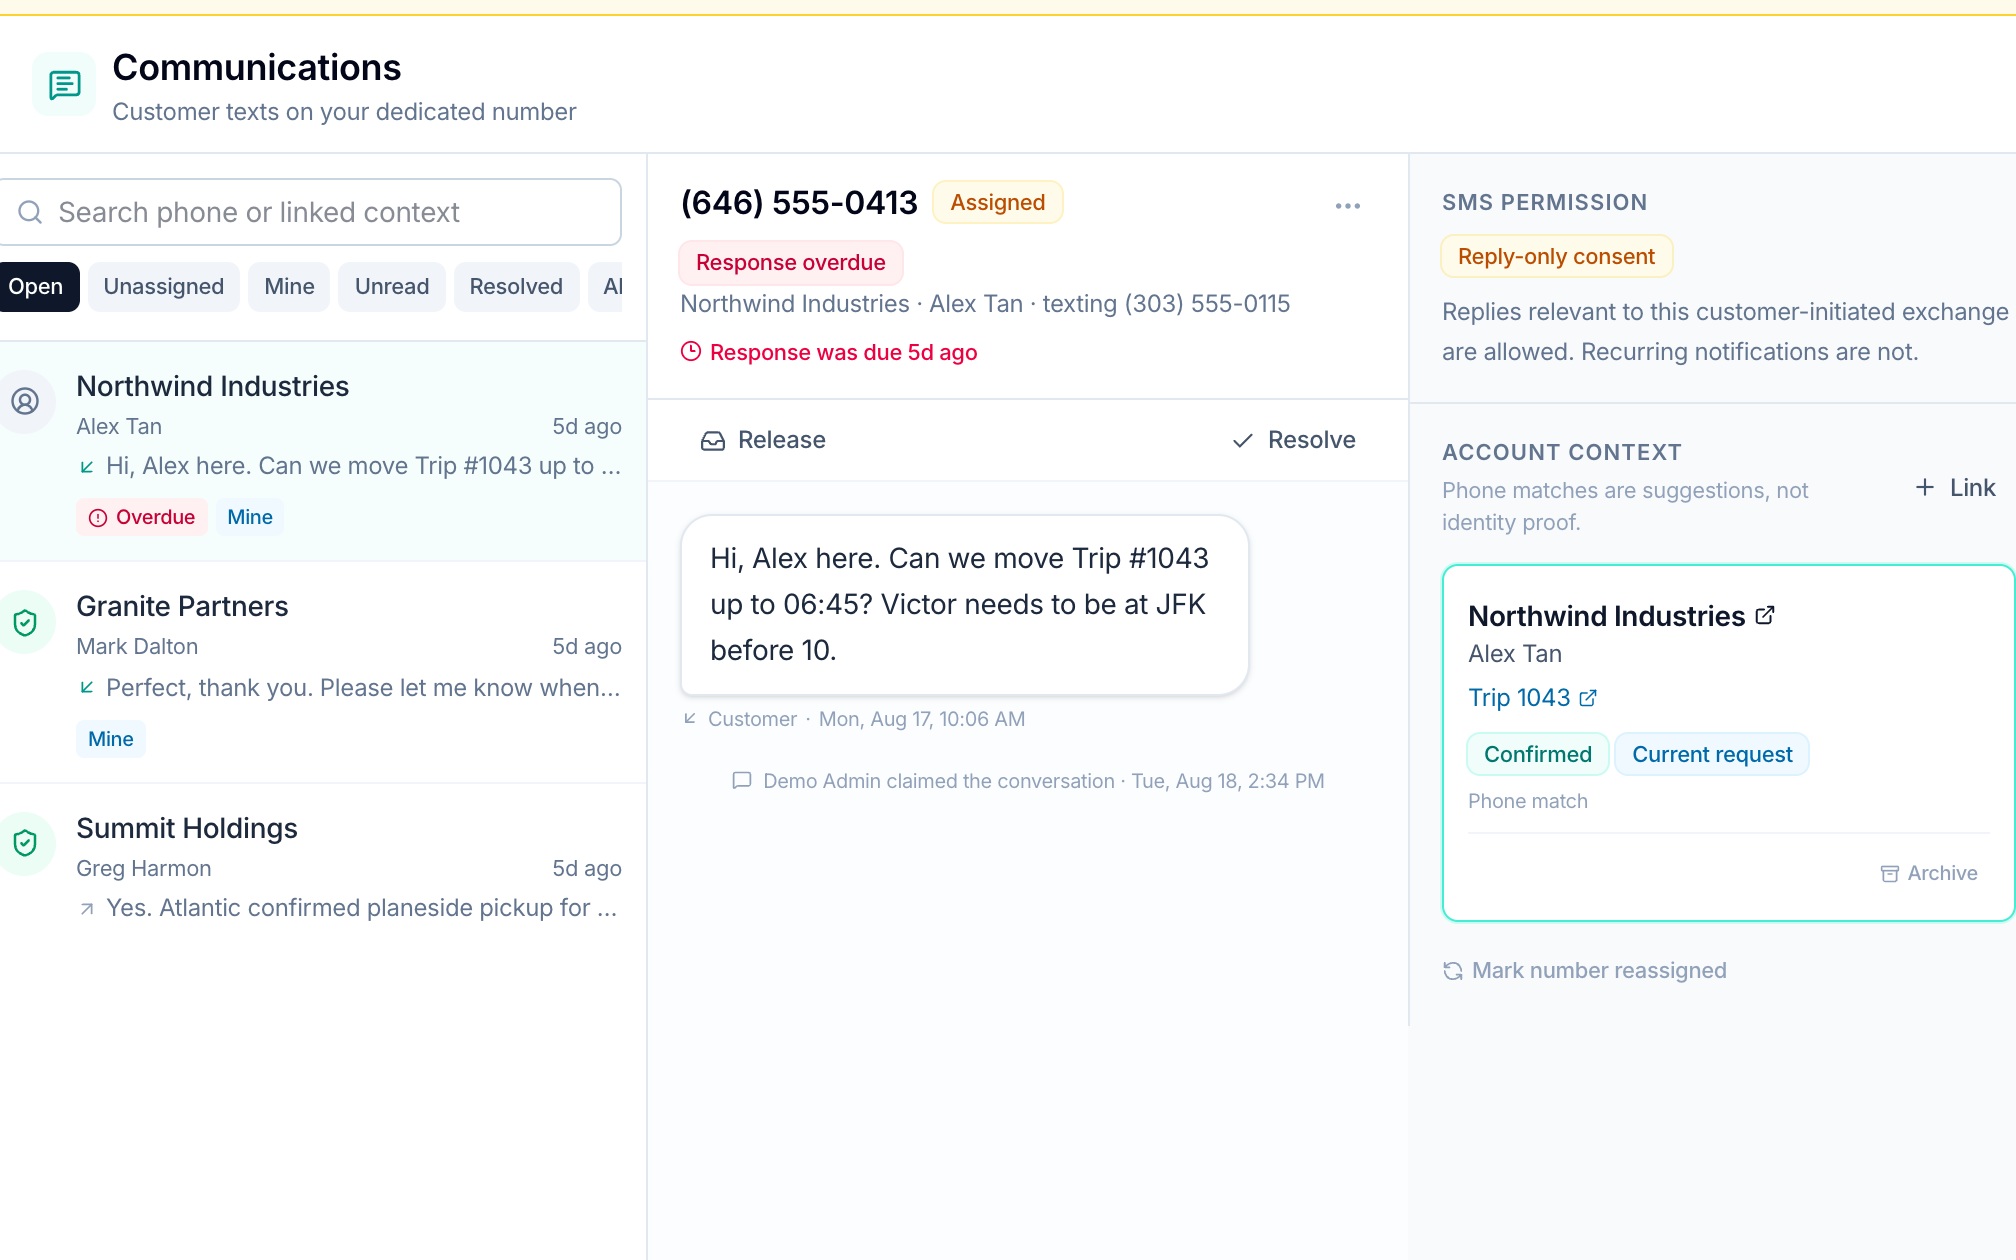Click the Archive button in account card
Screen dimensions: 2016x1260
(1929, 873)
